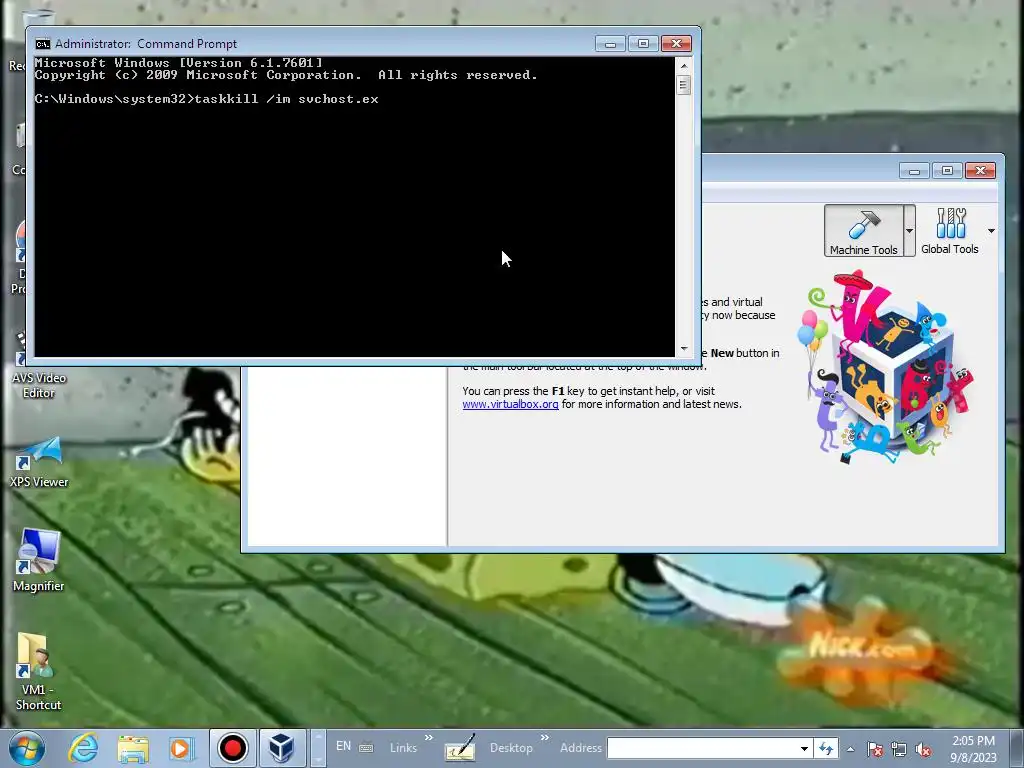Open the Windows Start menu orb
1024x768 pixels.
click(x=27, y=748)
